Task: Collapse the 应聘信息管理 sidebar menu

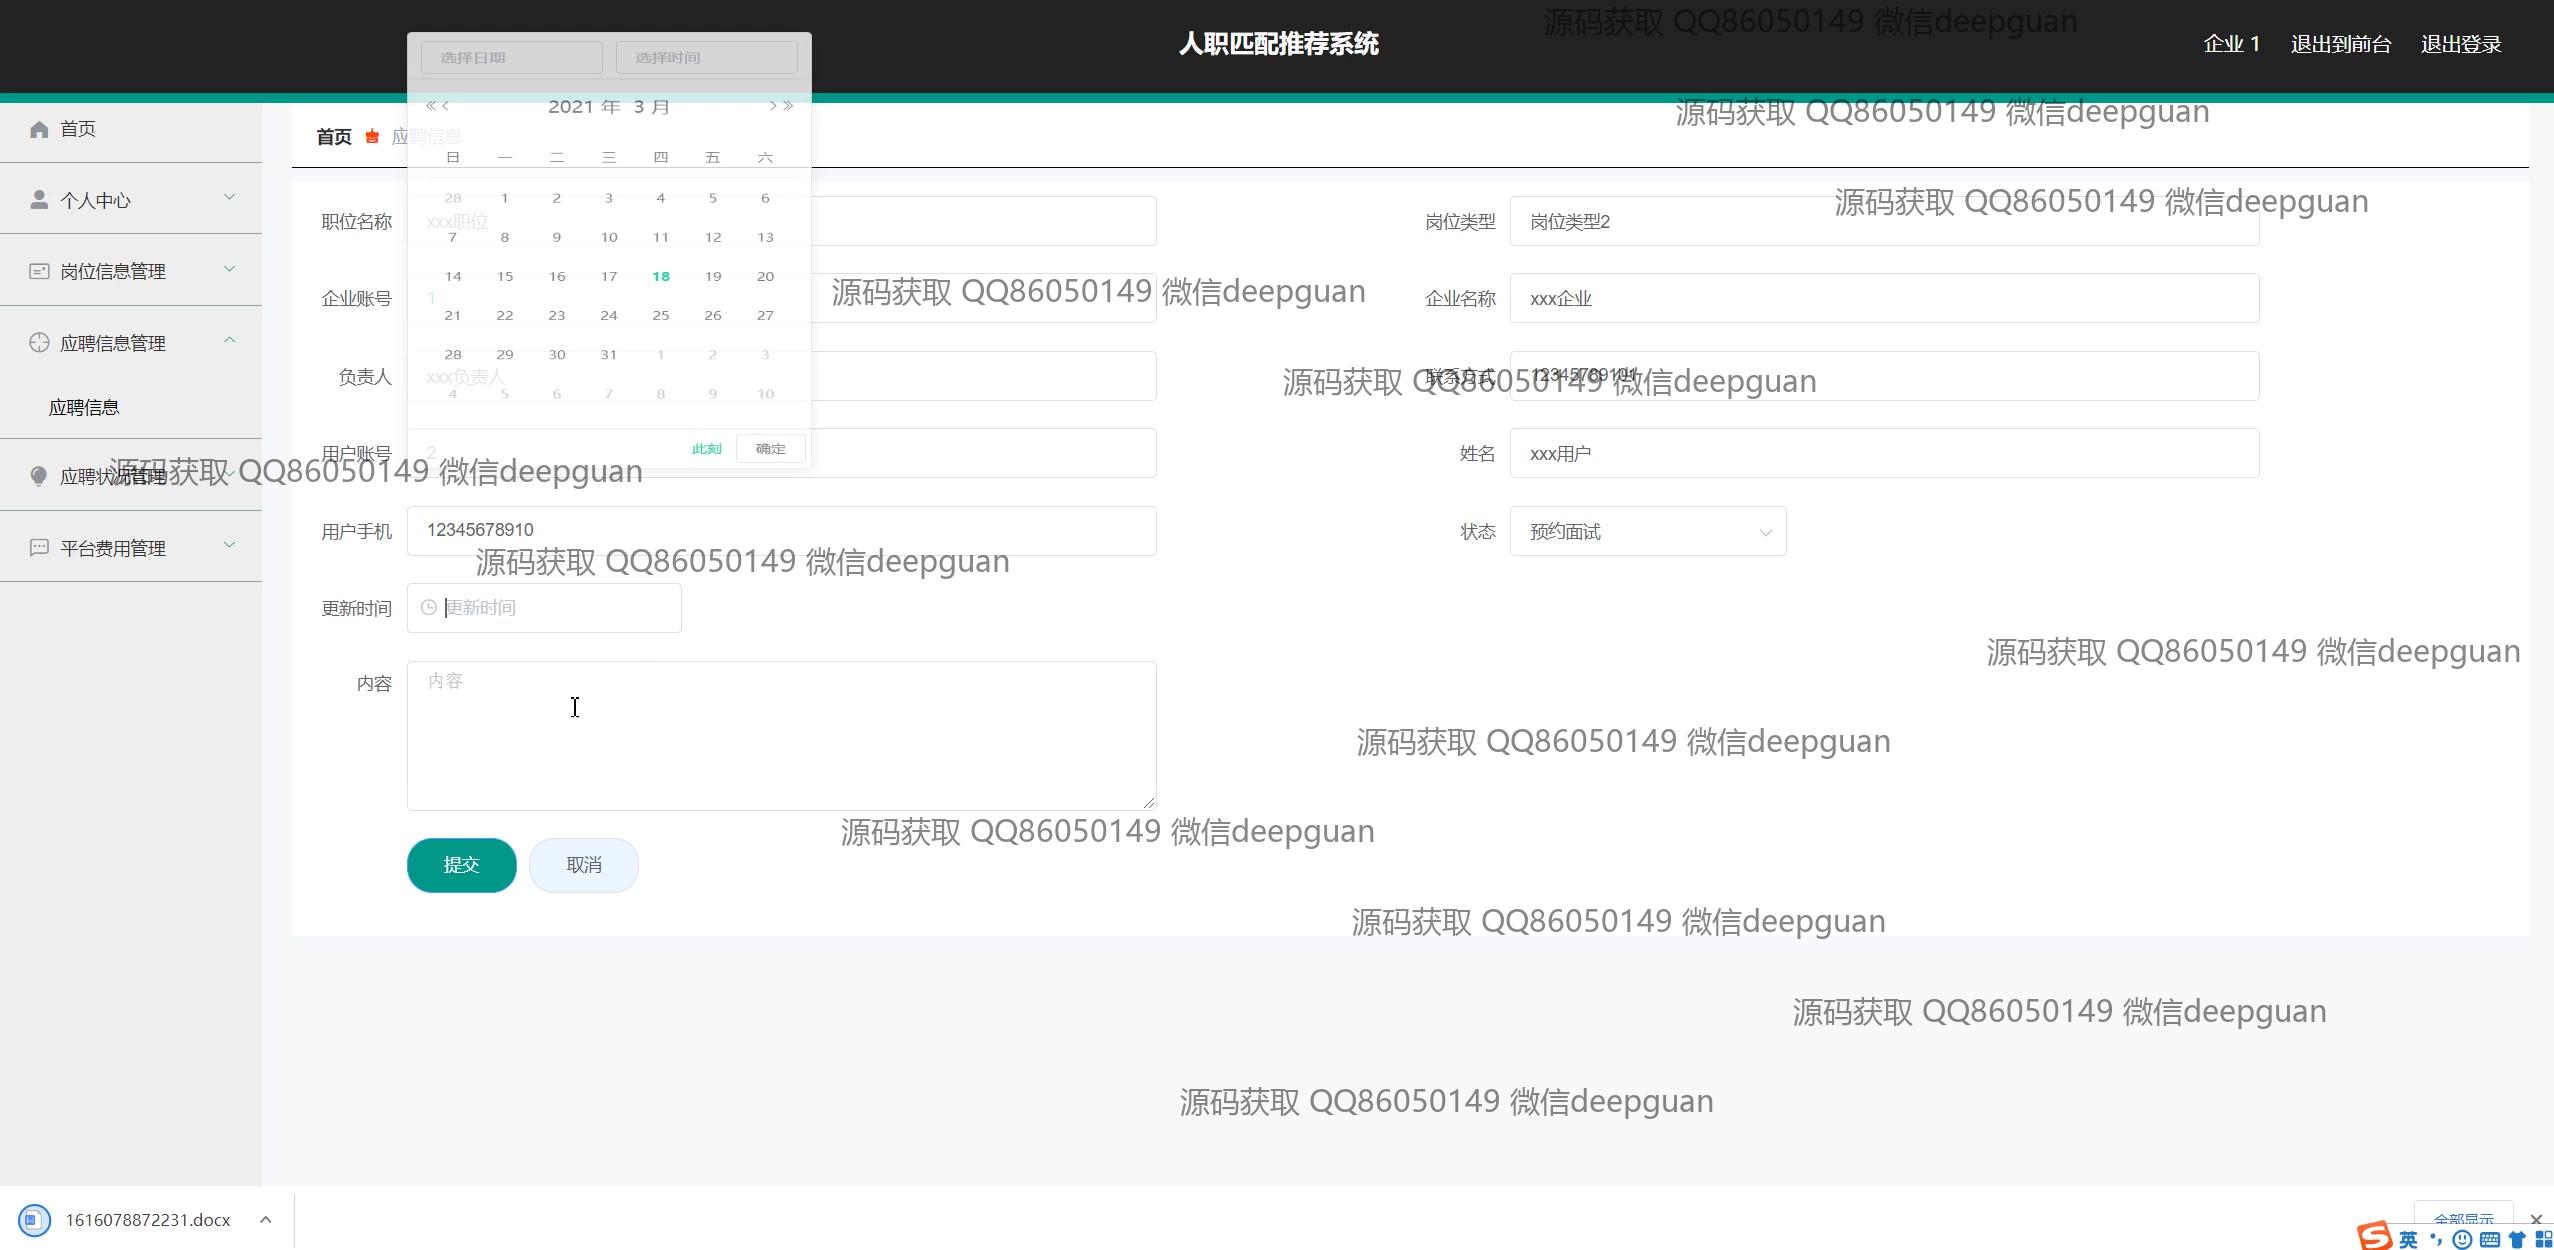Action: [229, 341]
